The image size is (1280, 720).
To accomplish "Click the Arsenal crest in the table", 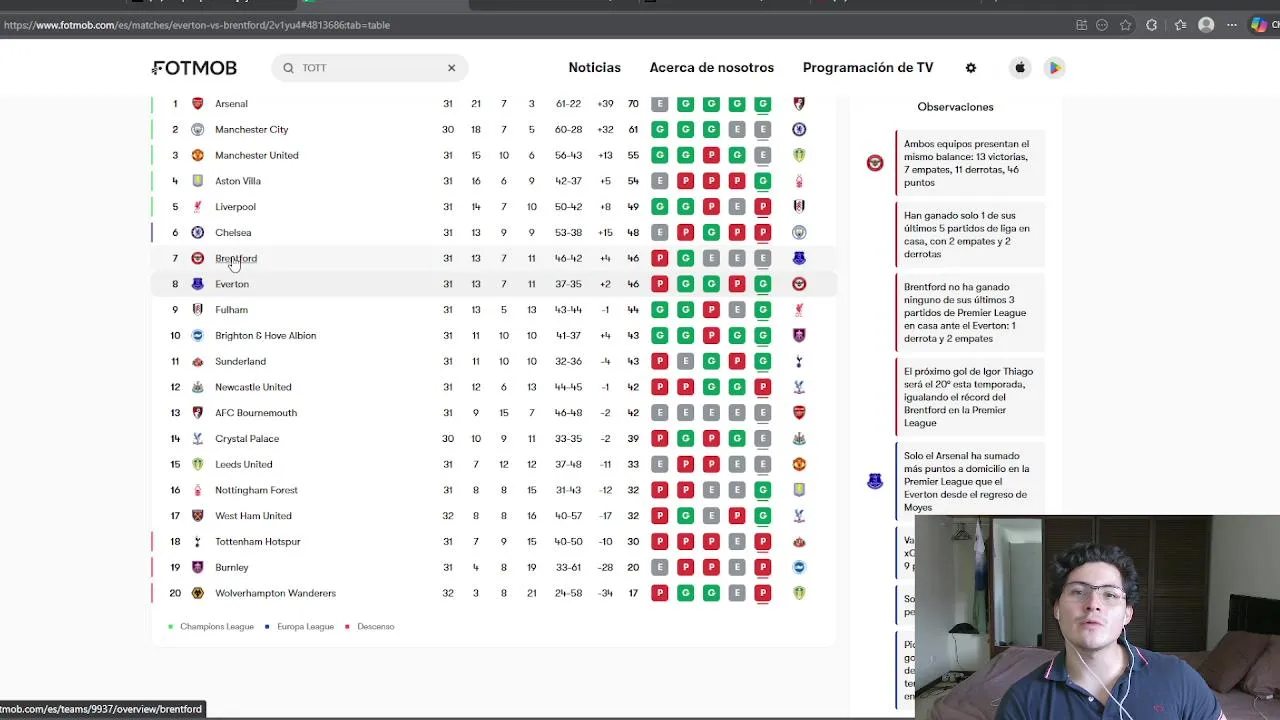I will [197, 104].
